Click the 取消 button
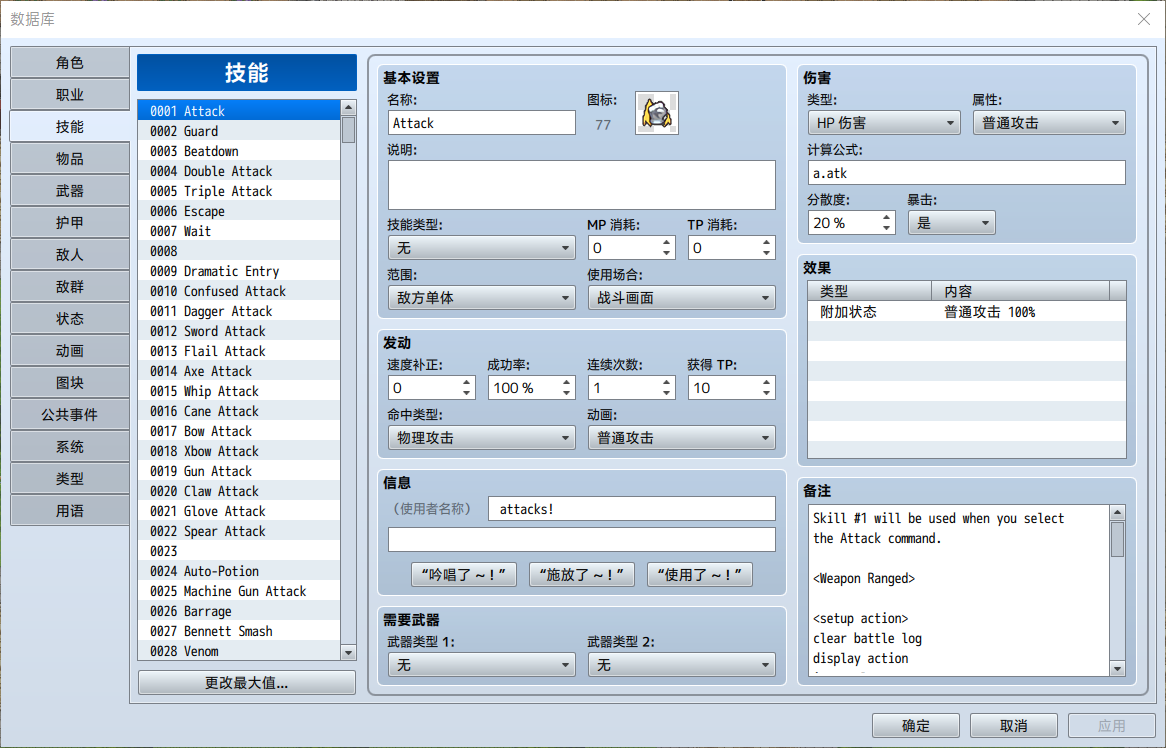 (x=1014, y=726)
